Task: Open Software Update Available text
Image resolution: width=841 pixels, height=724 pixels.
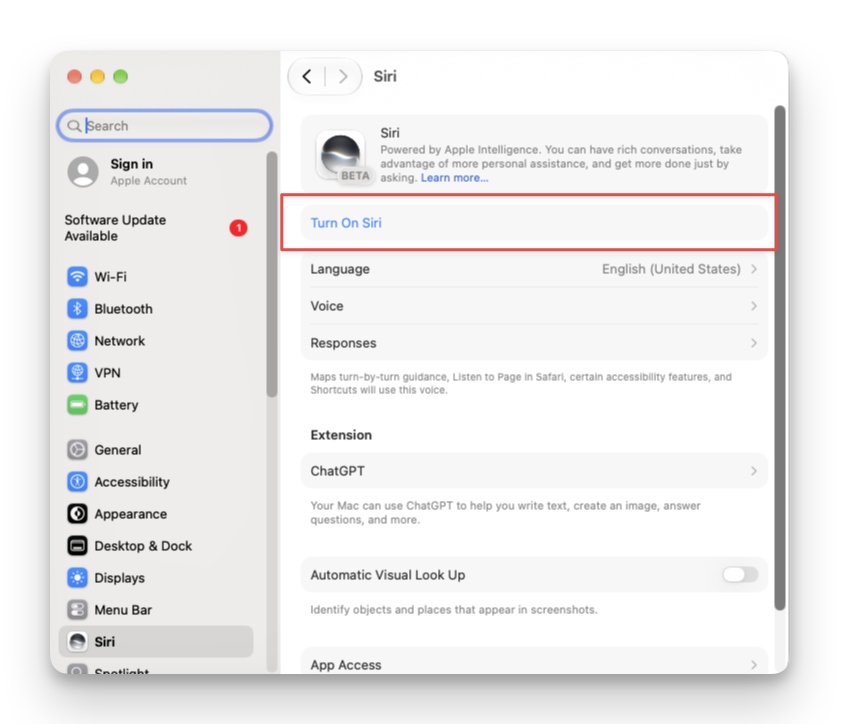Action: [x=115, y=228]
